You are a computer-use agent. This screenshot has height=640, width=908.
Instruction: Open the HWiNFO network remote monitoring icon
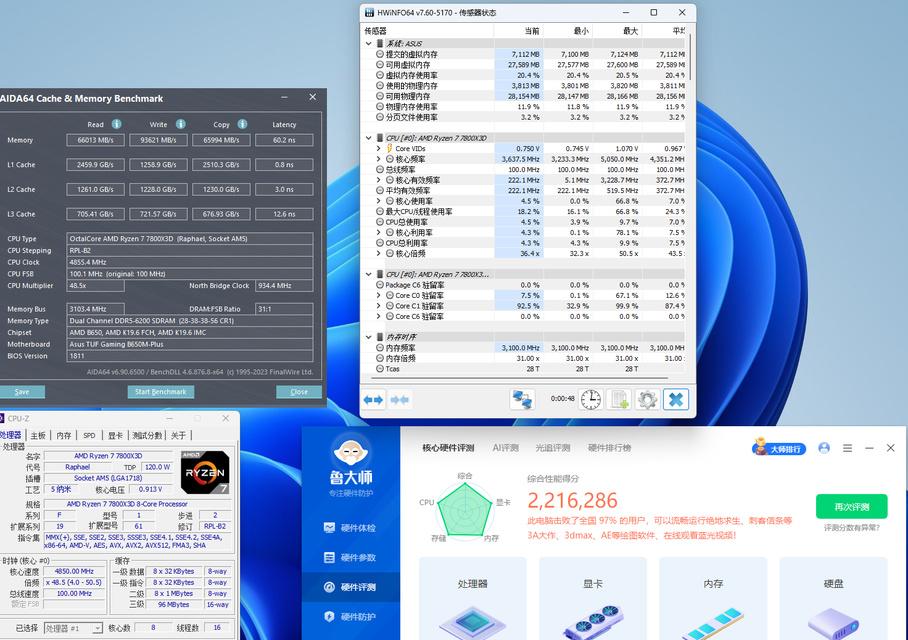522,400
